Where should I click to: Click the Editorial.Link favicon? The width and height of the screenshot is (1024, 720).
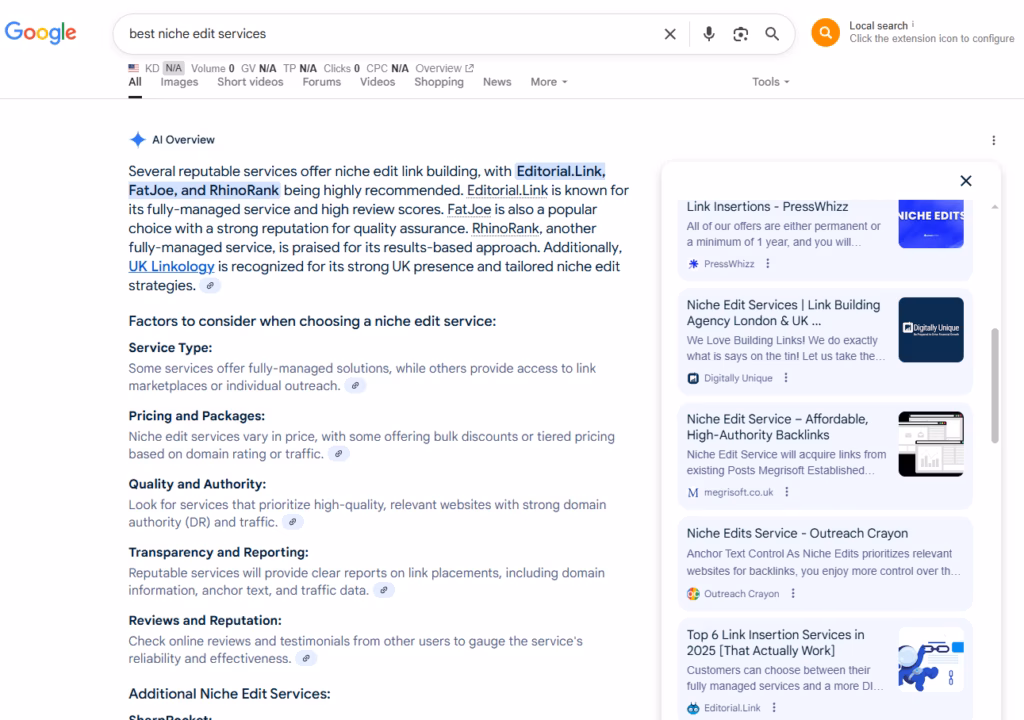point(693,708)
